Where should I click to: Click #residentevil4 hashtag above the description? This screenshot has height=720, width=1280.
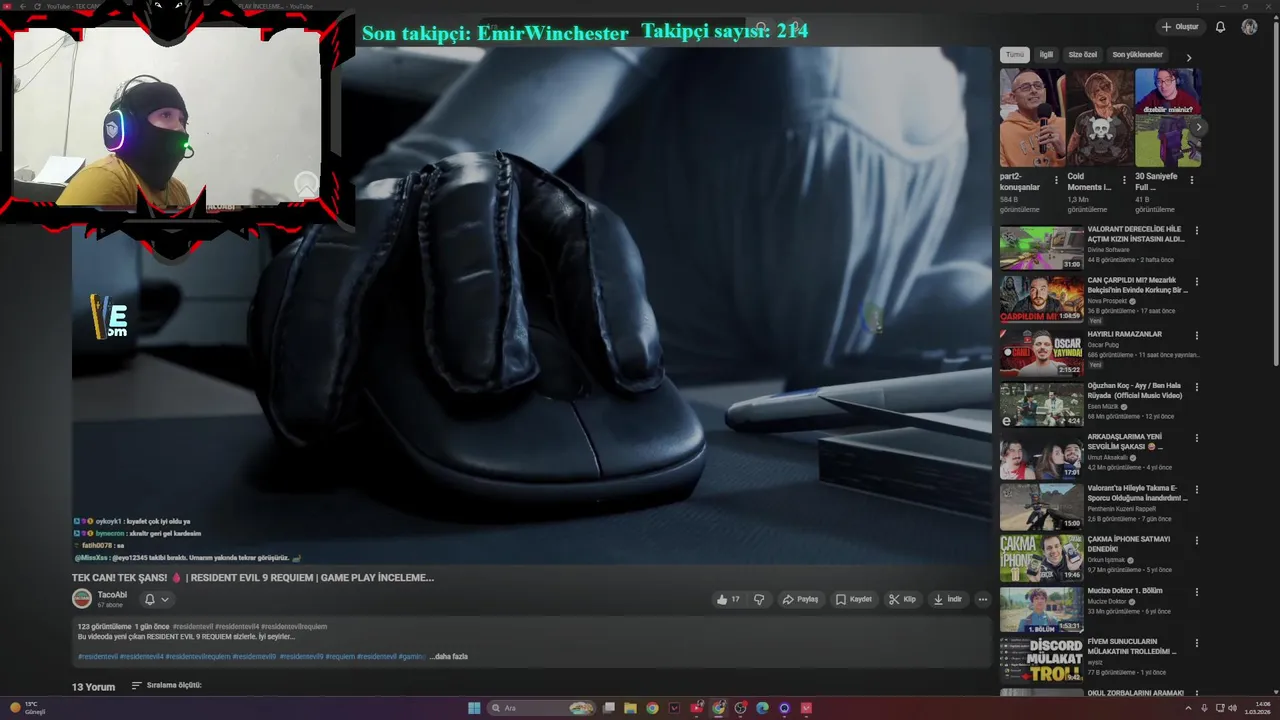point(239,627)
